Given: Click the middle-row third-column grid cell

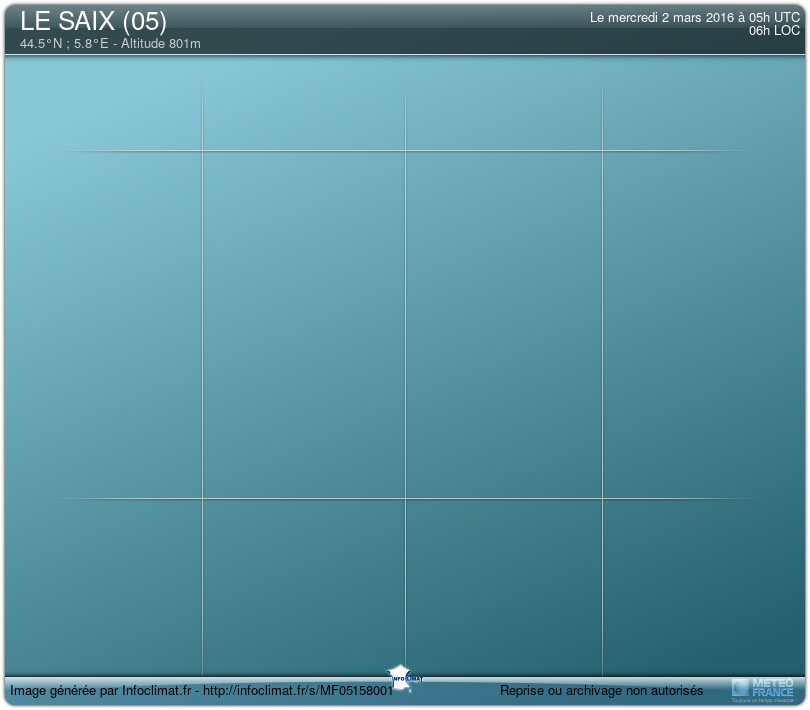Looking at the screenshot, I should tap(504, 324).
